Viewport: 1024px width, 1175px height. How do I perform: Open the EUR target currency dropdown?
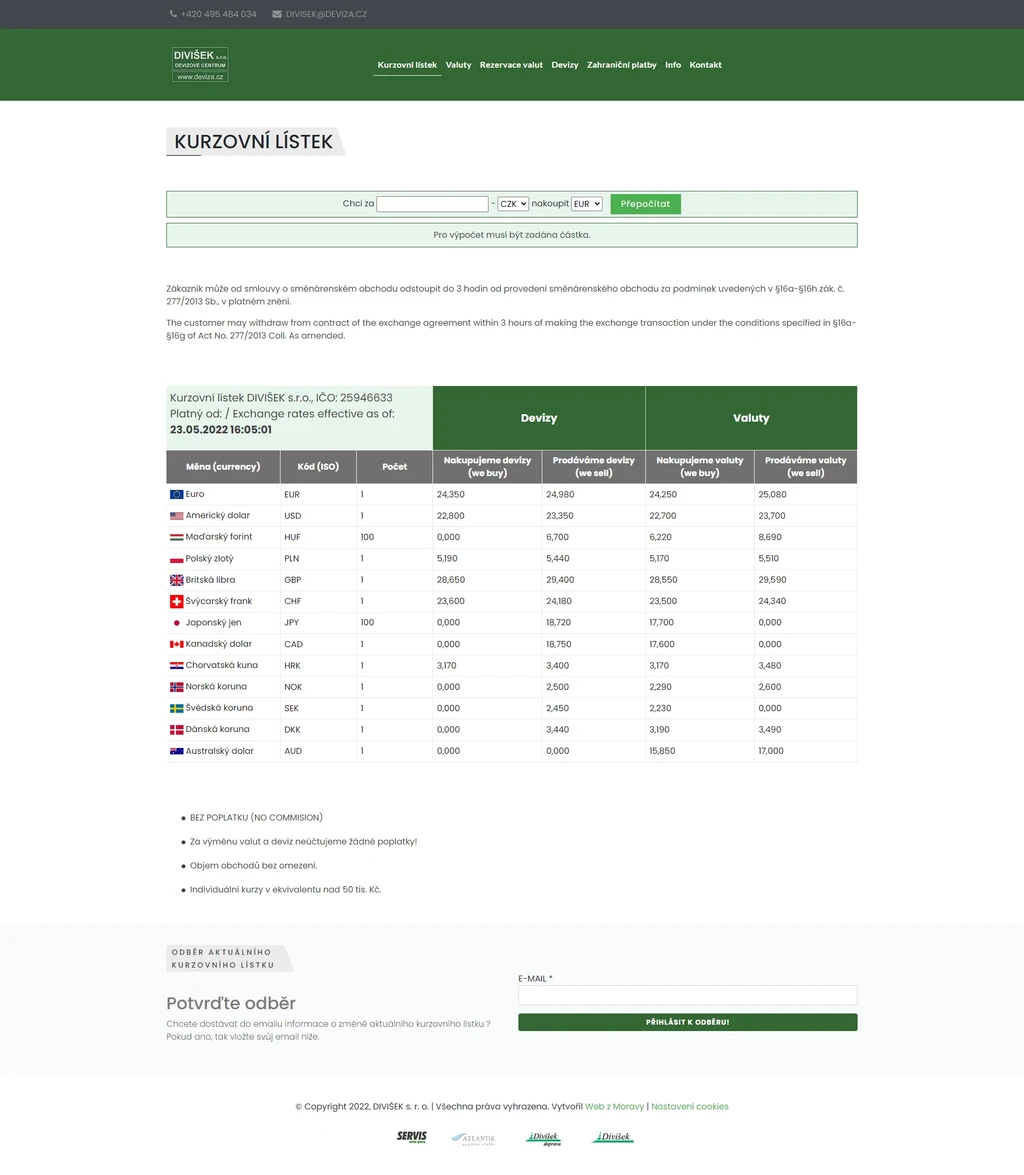586,204
